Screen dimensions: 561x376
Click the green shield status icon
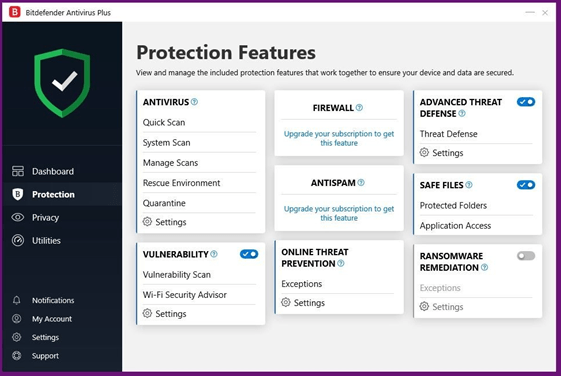tap(62, 83)
